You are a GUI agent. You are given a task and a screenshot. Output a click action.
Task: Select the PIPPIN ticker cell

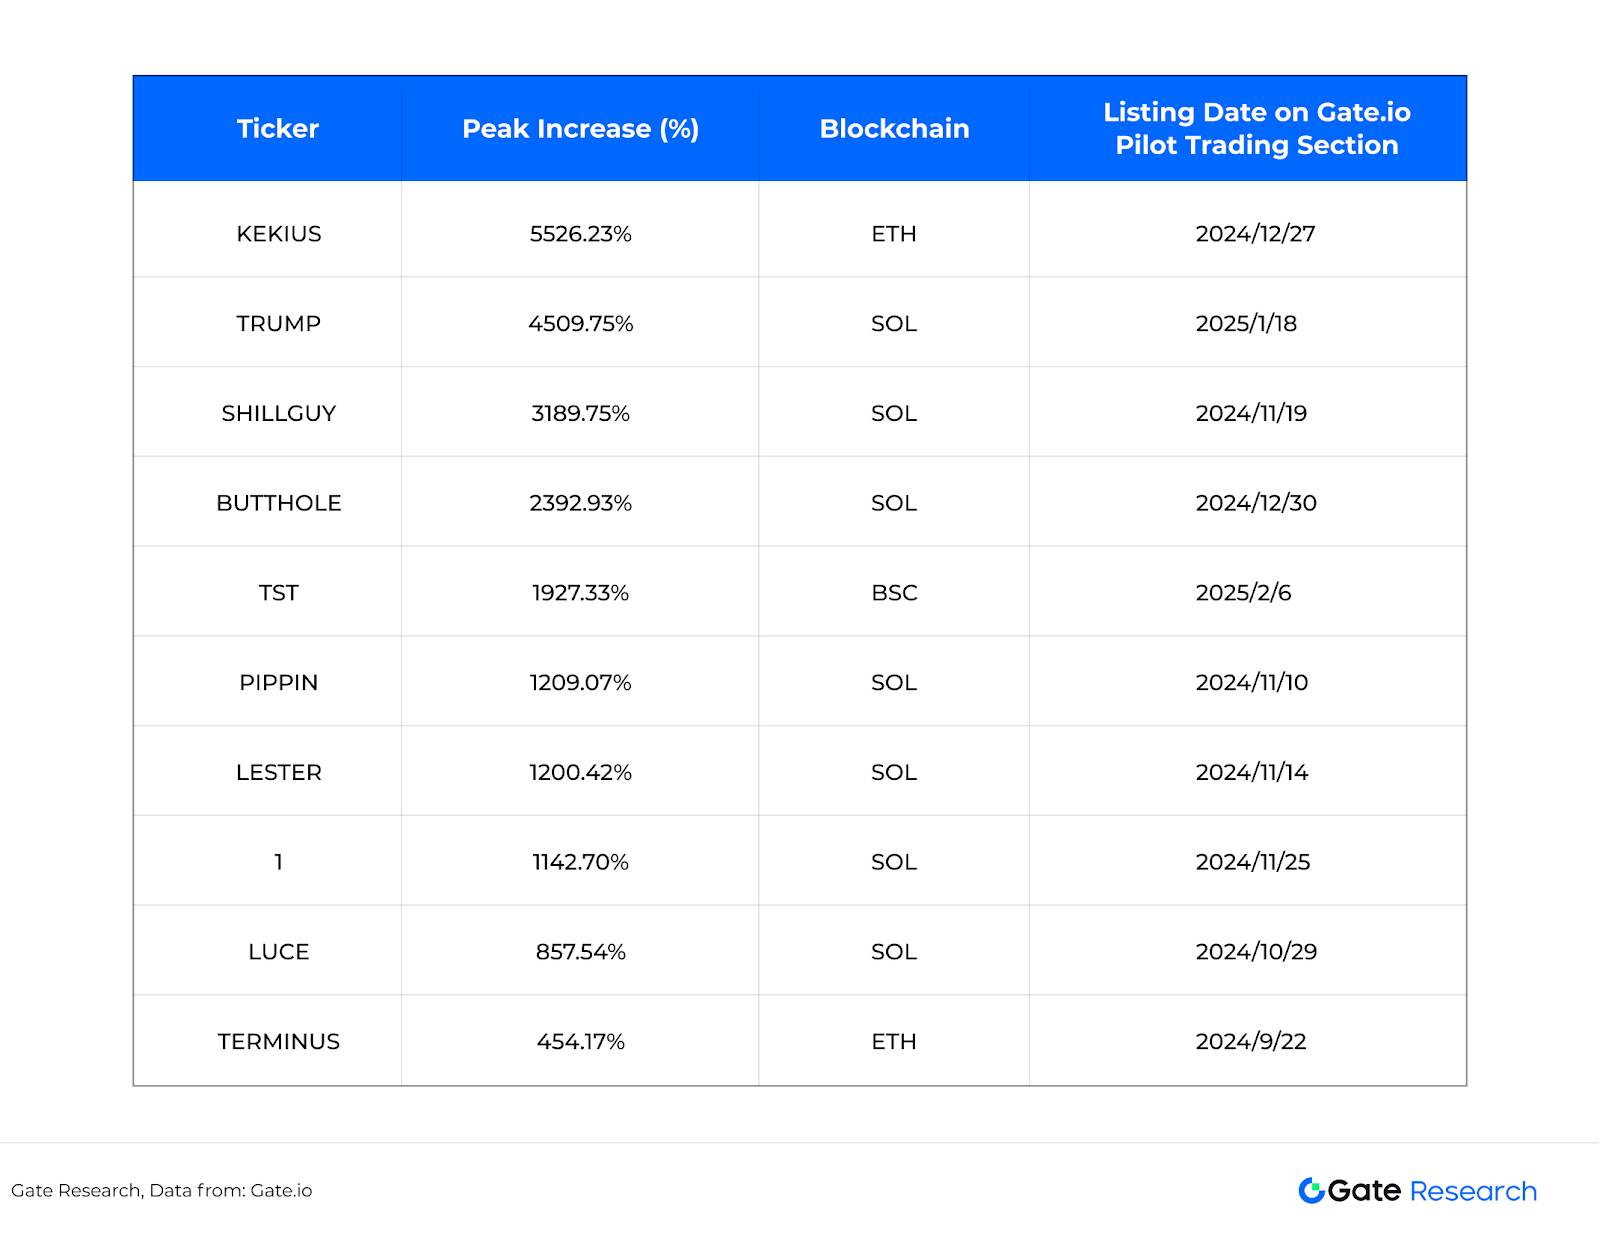[x=279, y=682]
